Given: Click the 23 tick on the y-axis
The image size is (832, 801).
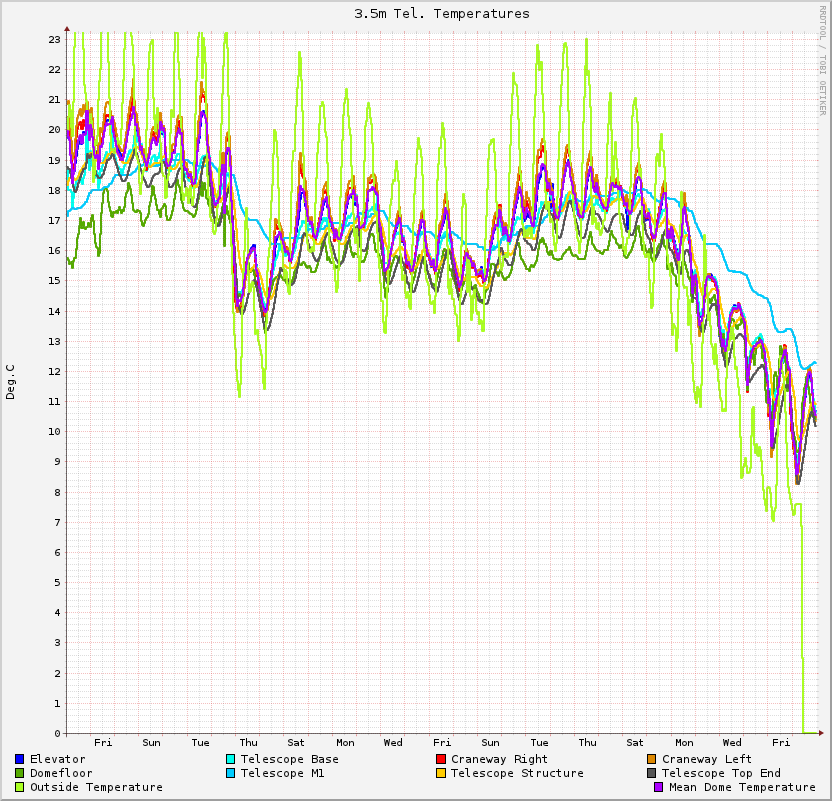Looking at the screenshot, I should (54, 39).
